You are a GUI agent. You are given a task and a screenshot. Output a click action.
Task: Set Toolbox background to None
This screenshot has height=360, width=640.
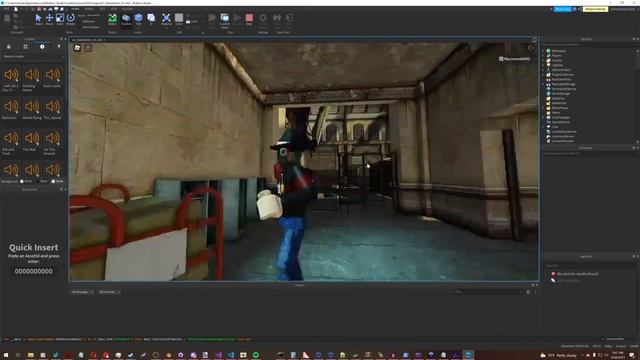[57, 181]
